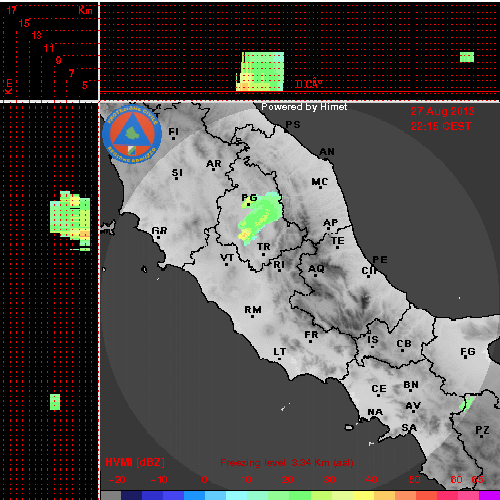Click the large radar echo near PG
Screen dimensions: 500x500
(x=260, y=218)
